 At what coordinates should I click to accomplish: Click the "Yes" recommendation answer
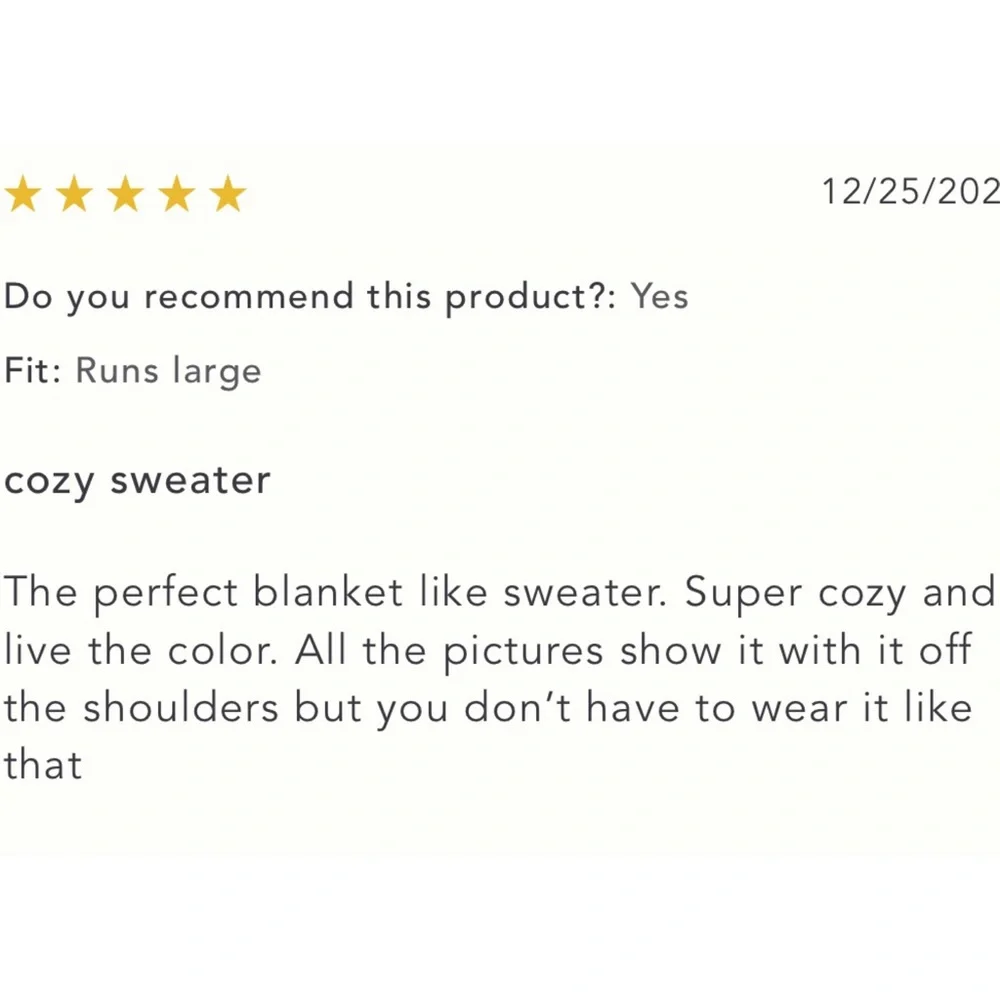659,297
